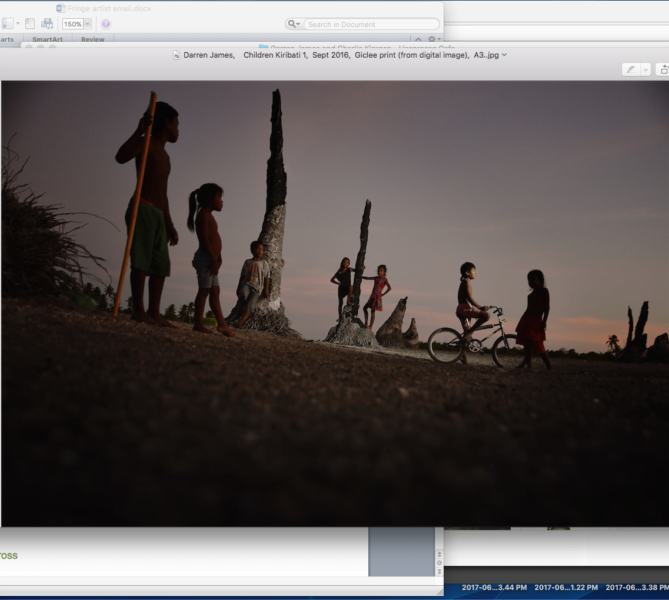Click the purple help icon in Word toolbar
669x600 pixels.
106,23
